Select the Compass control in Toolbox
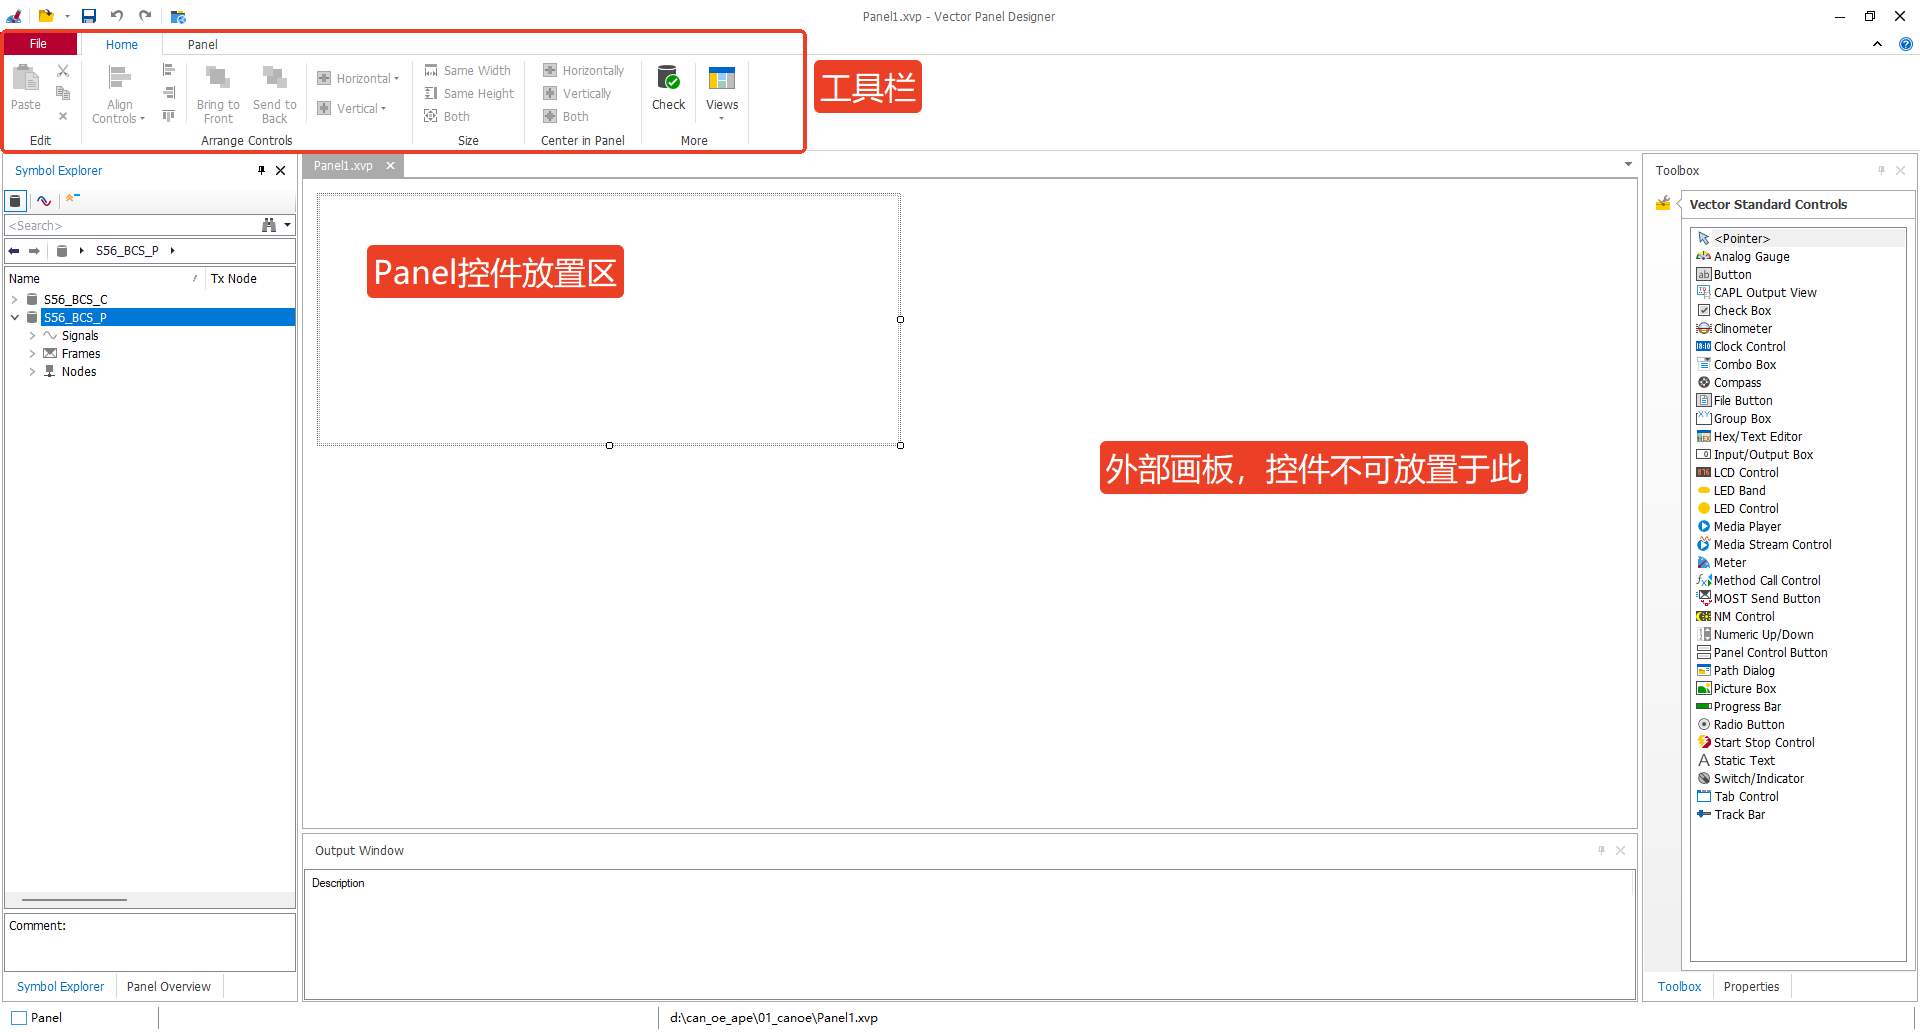The image size is (1920, 1032). [1729, 383]
